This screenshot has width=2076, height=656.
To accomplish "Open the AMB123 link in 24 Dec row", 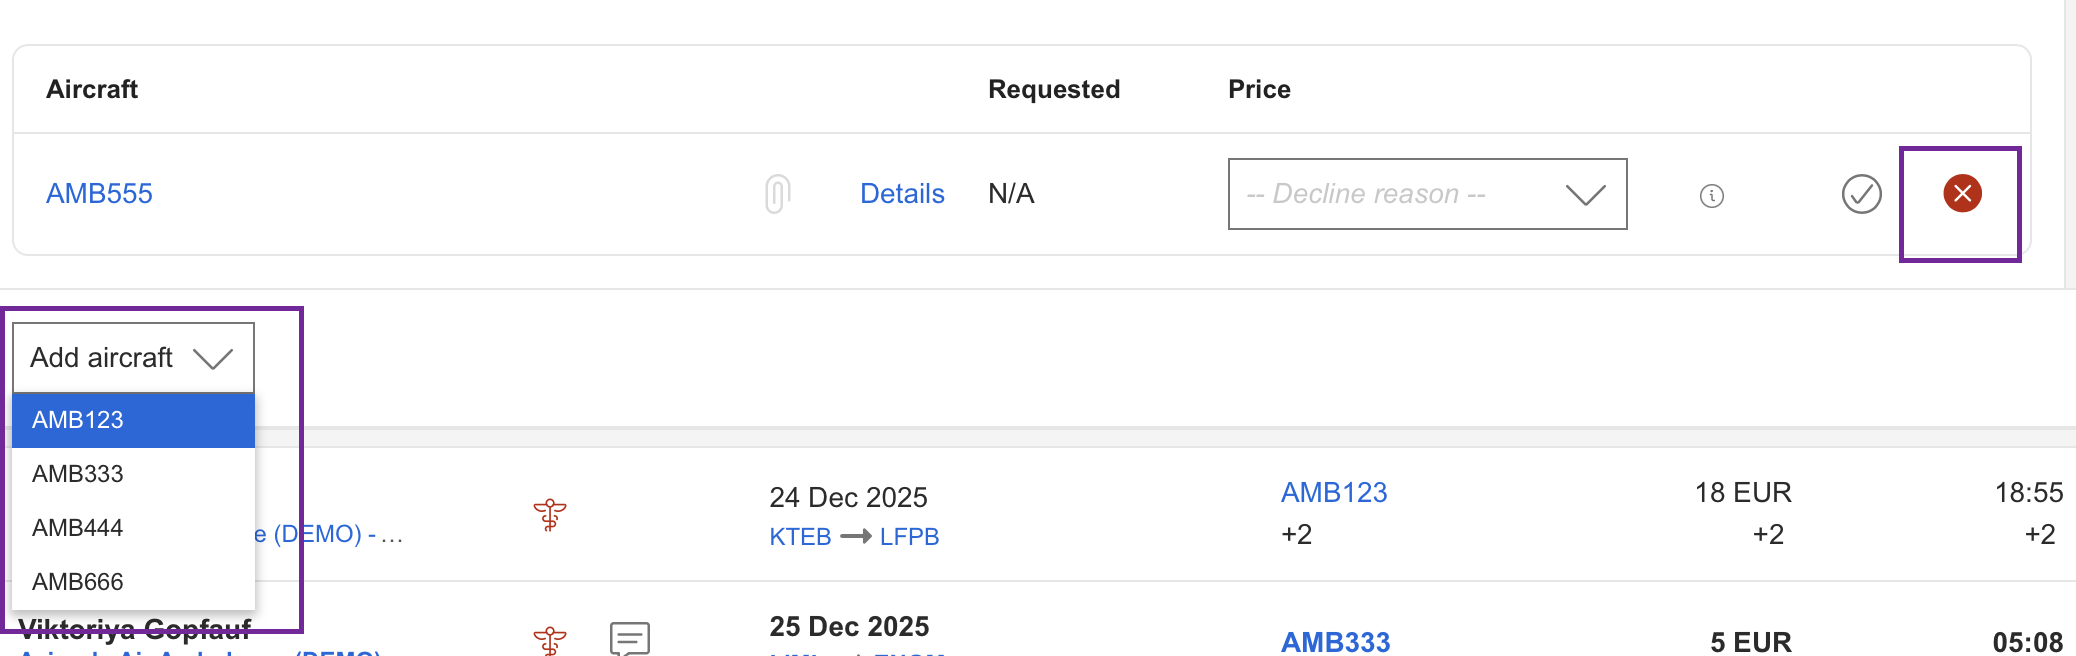I will point(1334,493).
